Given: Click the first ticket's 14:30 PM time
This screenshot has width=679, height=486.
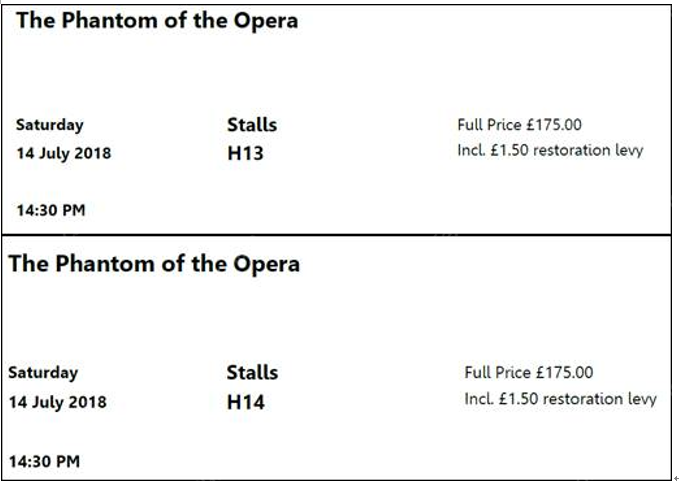Looking at the screenshot, I should coord(51,211).
